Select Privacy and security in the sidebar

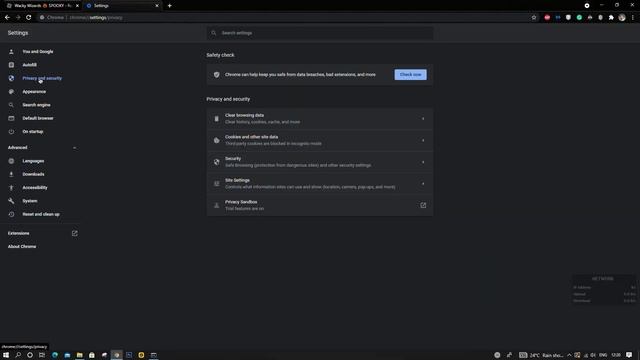tap(42, 78)
